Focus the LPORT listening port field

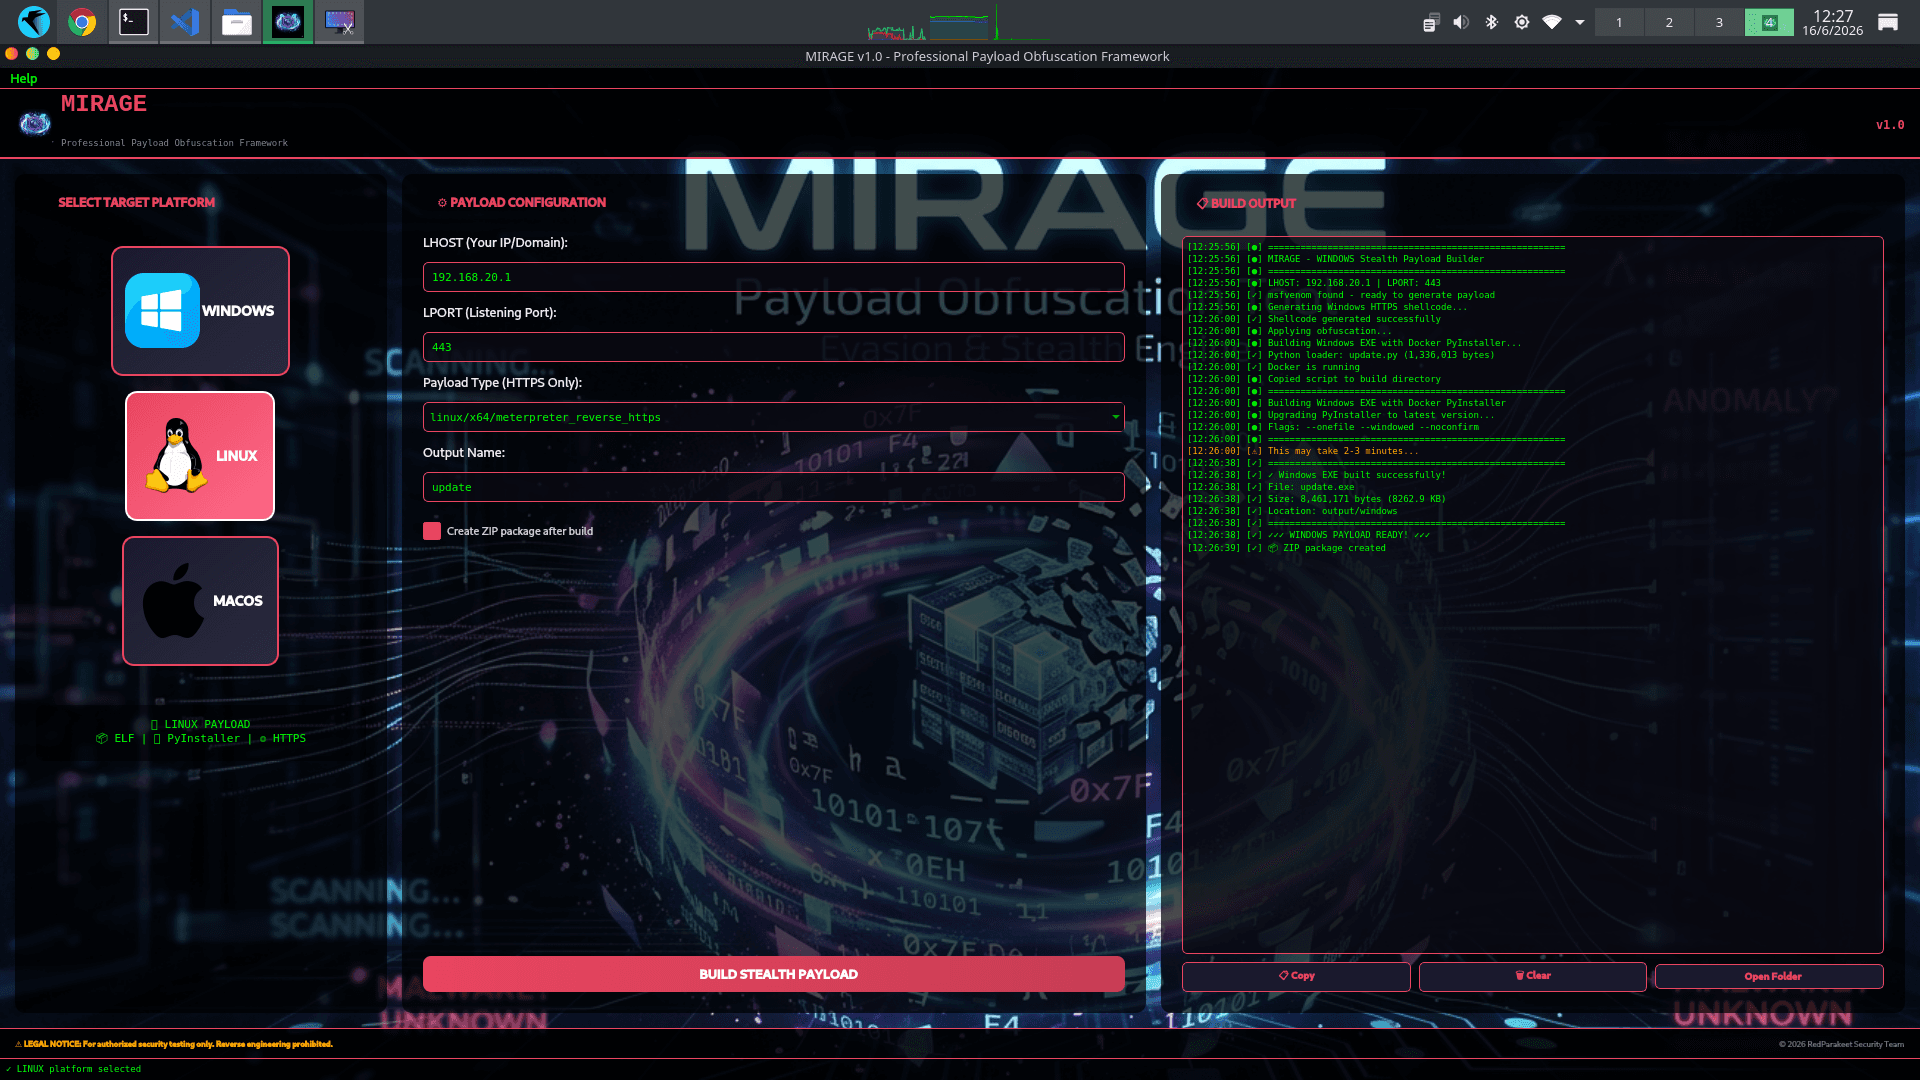pos(773,347)
